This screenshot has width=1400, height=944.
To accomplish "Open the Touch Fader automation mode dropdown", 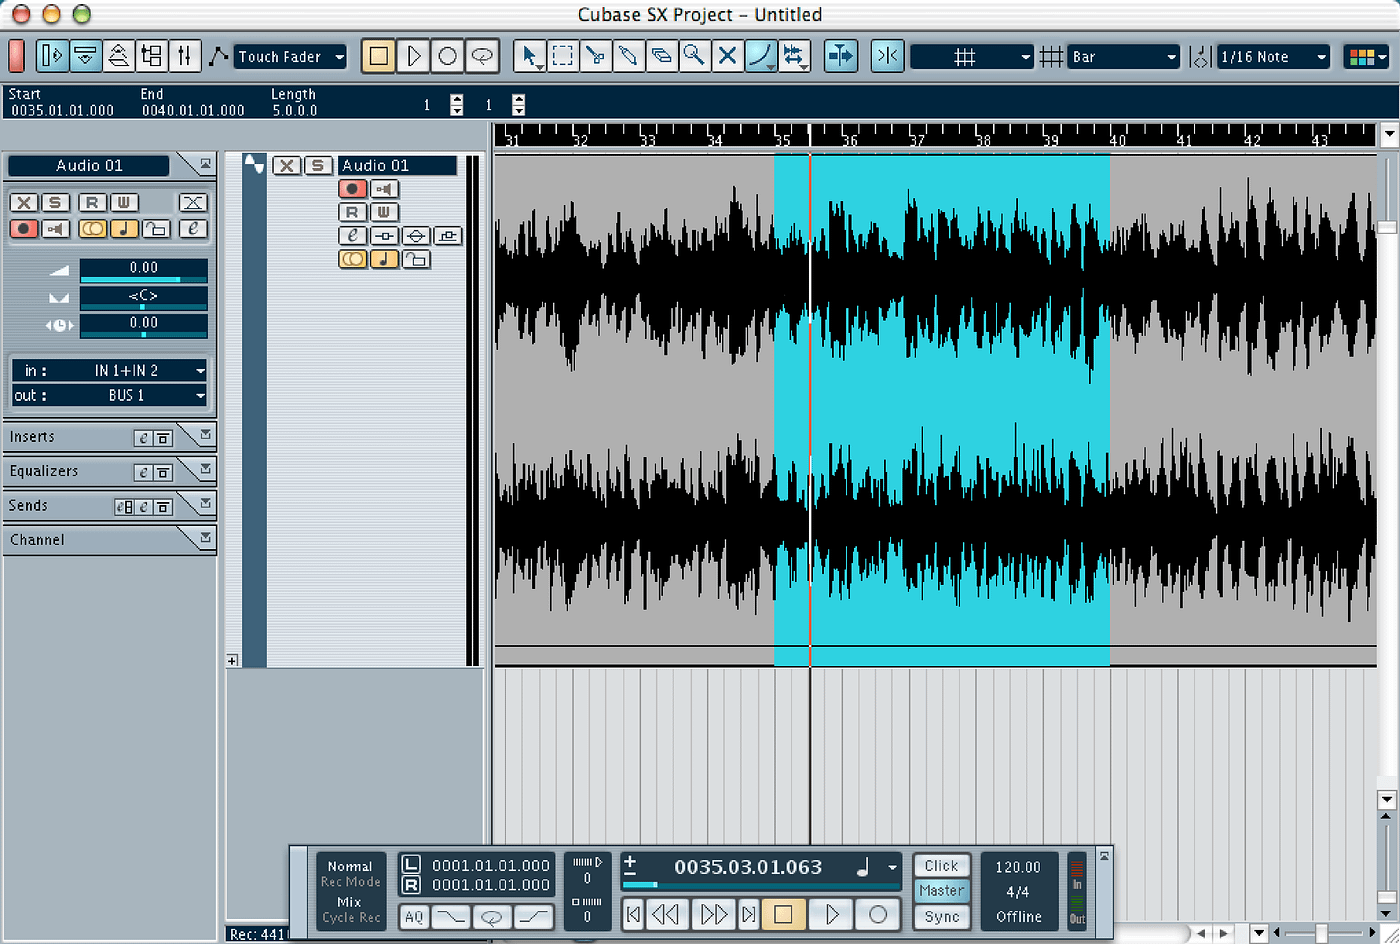I will click(x=291, y=57).
